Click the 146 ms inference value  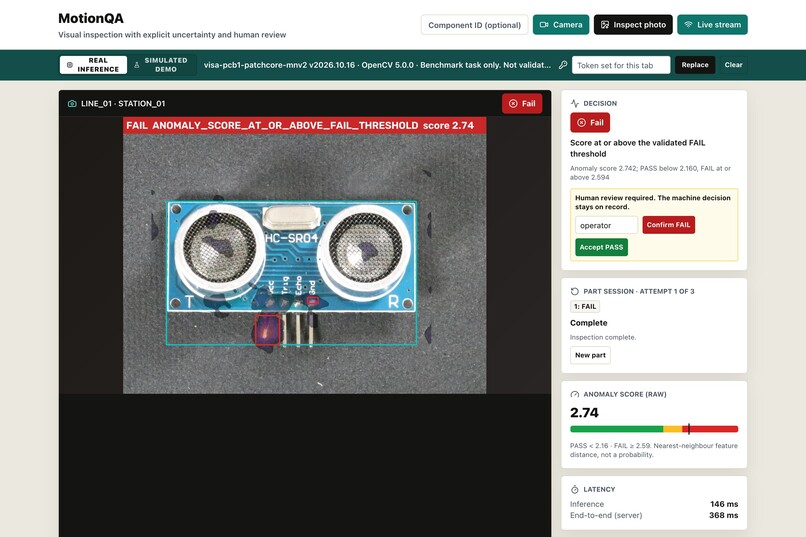[724, 504]
